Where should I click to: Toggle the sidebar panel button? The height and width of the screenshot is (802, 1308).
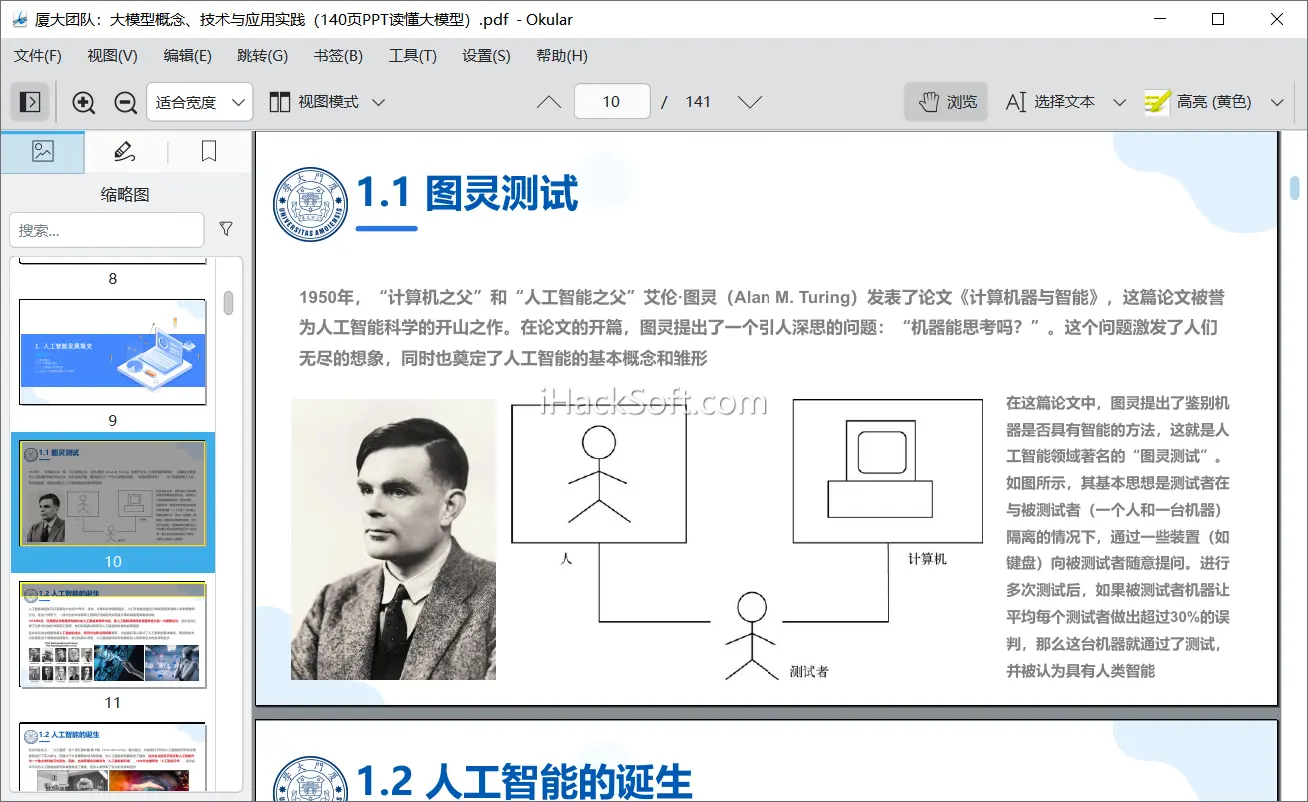[30, 102]
